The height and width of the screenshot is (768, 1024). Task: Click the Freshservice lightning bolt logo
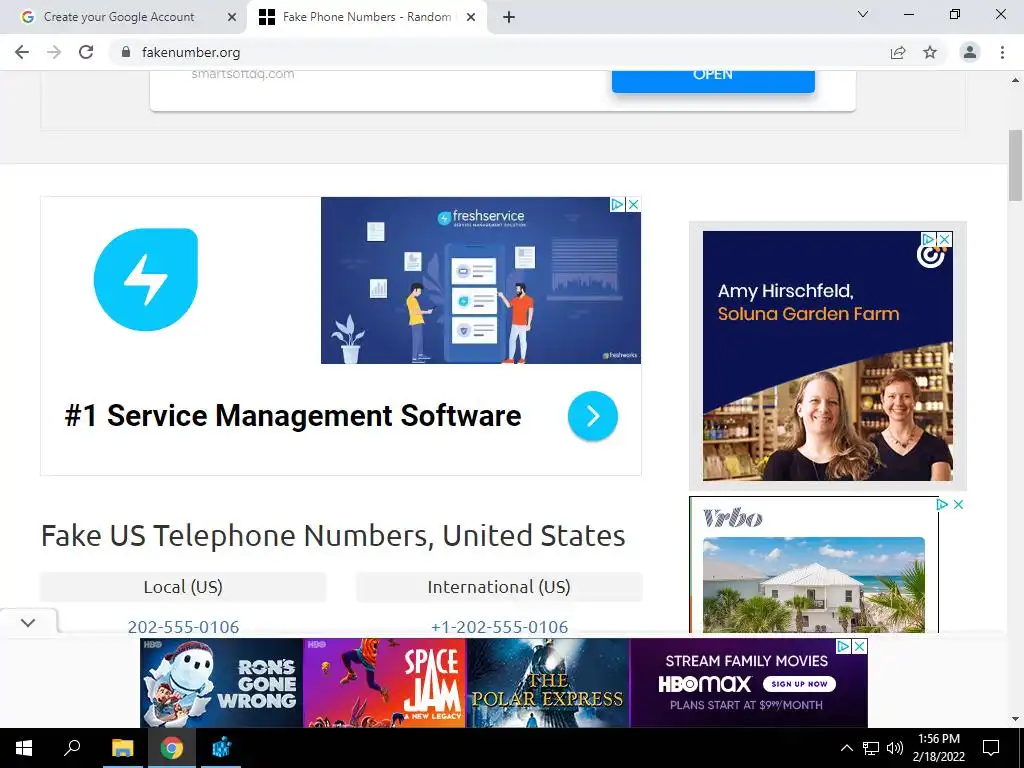pyautogui.click(x=146, y=280)
